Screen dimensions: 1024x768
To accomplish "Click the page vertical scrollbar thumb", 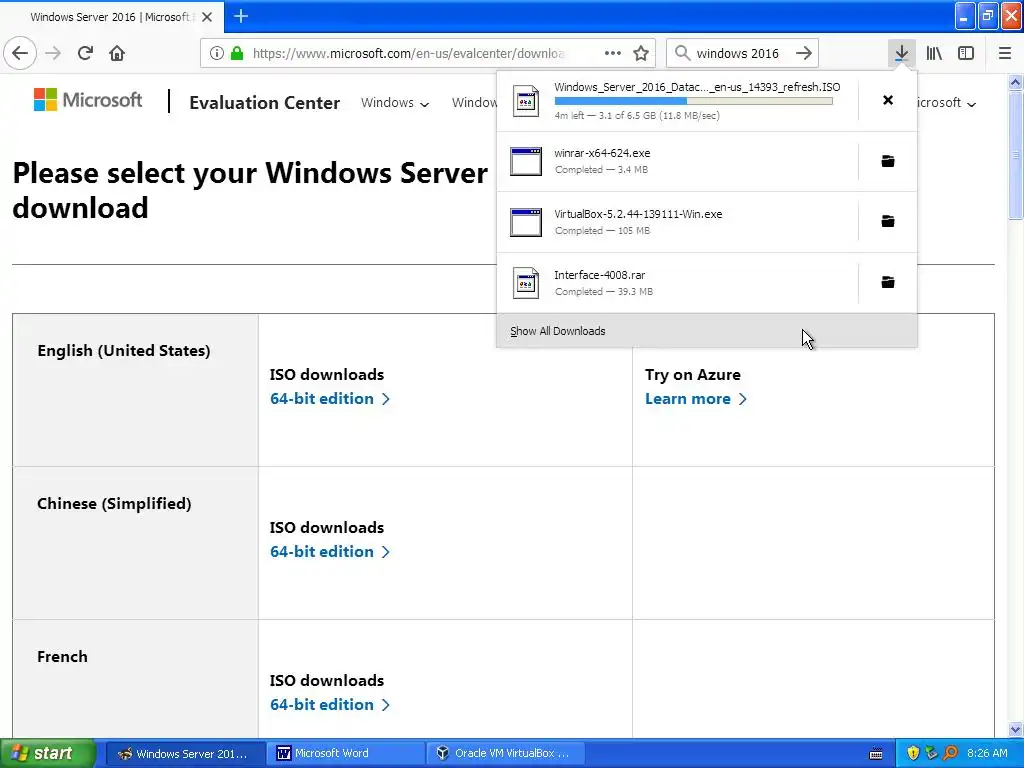I will click(x=1015, y=155).
